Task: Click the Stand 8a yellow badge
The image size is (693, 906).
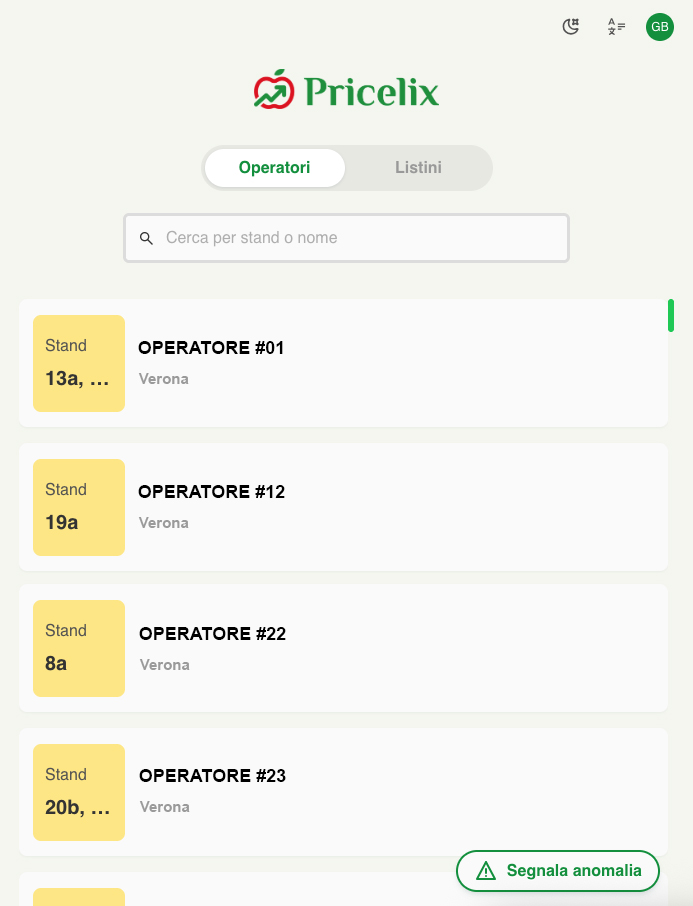Action: pyautogui.click(x=79, y=648)
